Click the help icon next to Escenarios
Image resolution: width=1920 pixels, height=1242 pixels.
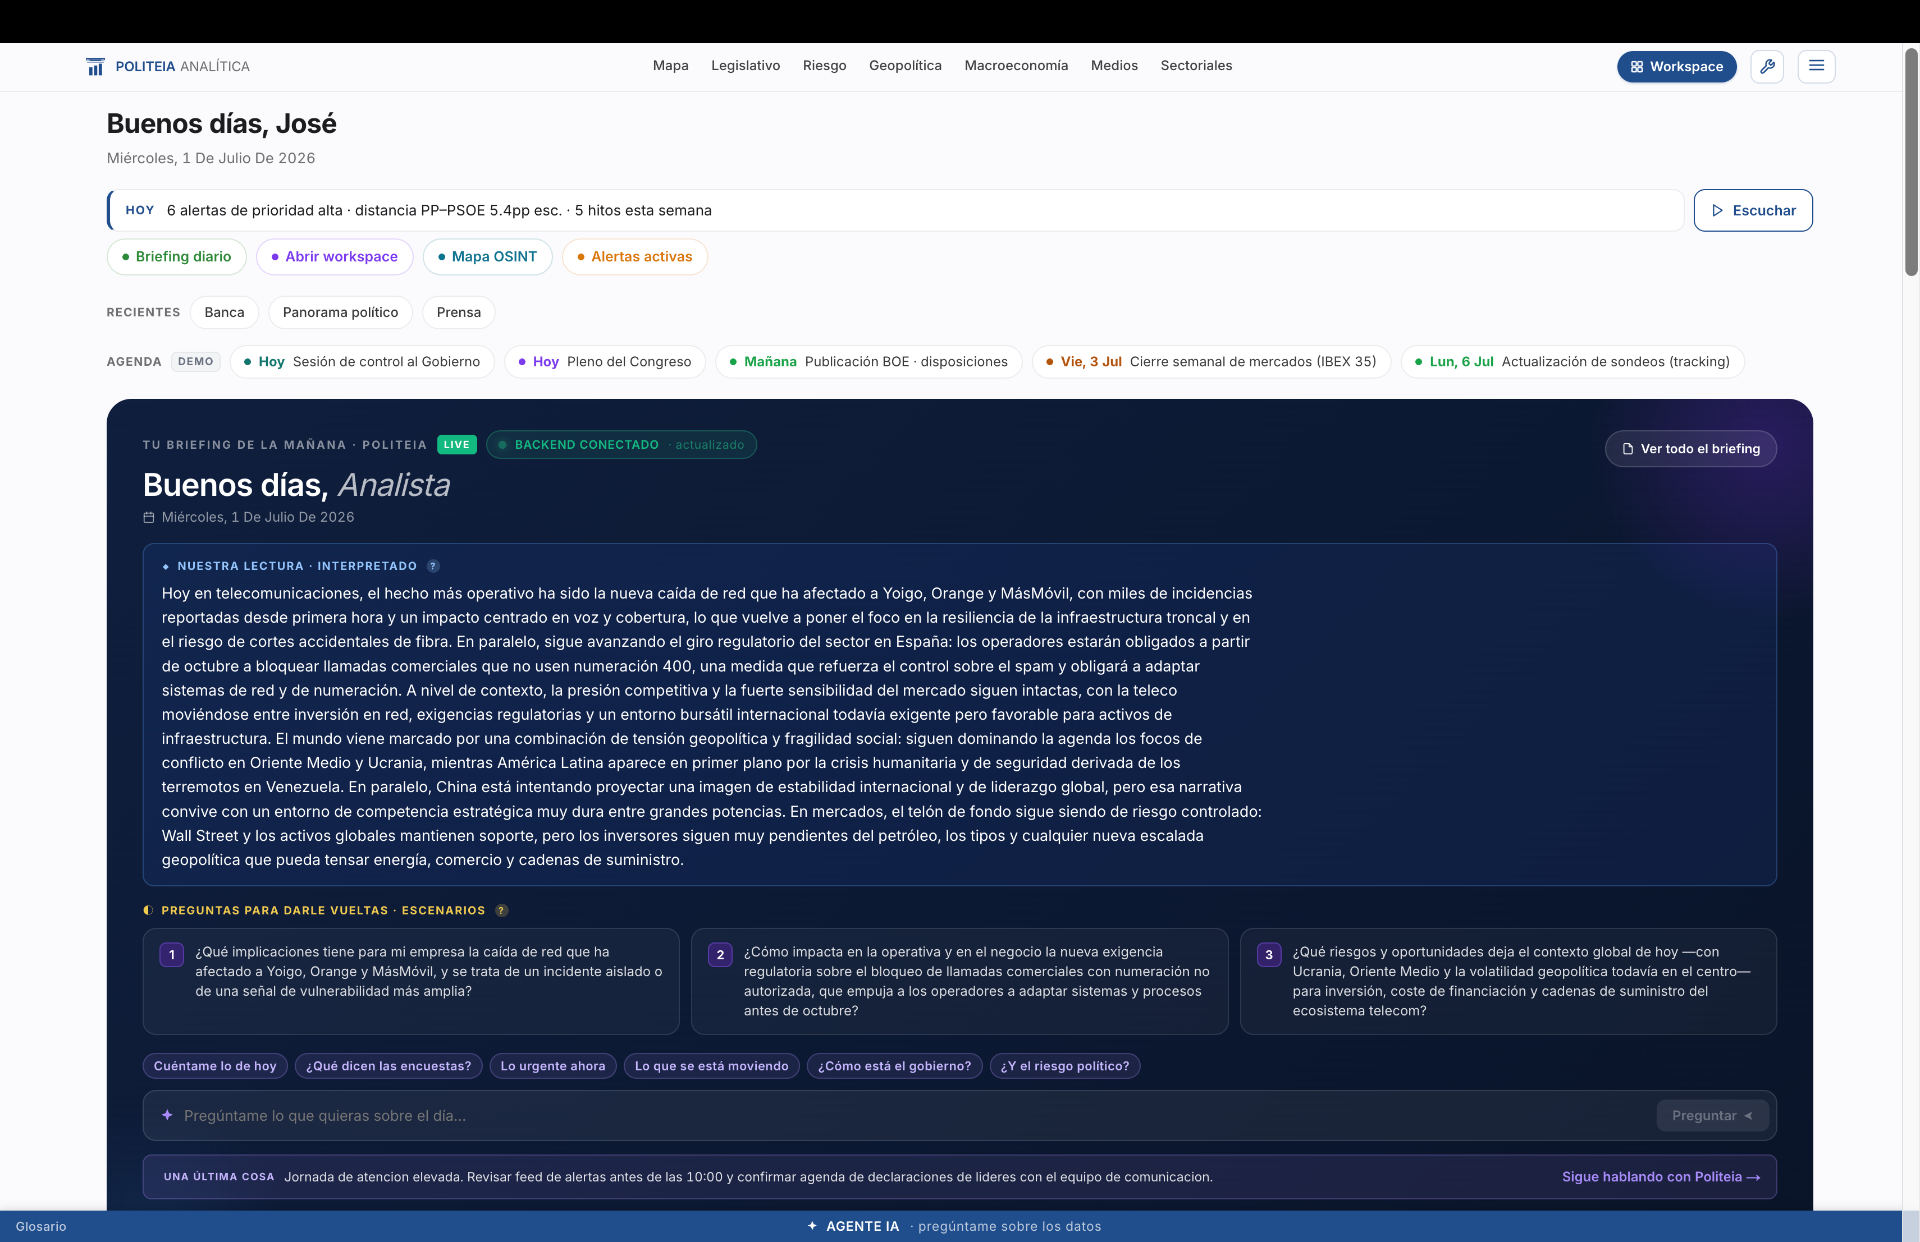point(502,910)
